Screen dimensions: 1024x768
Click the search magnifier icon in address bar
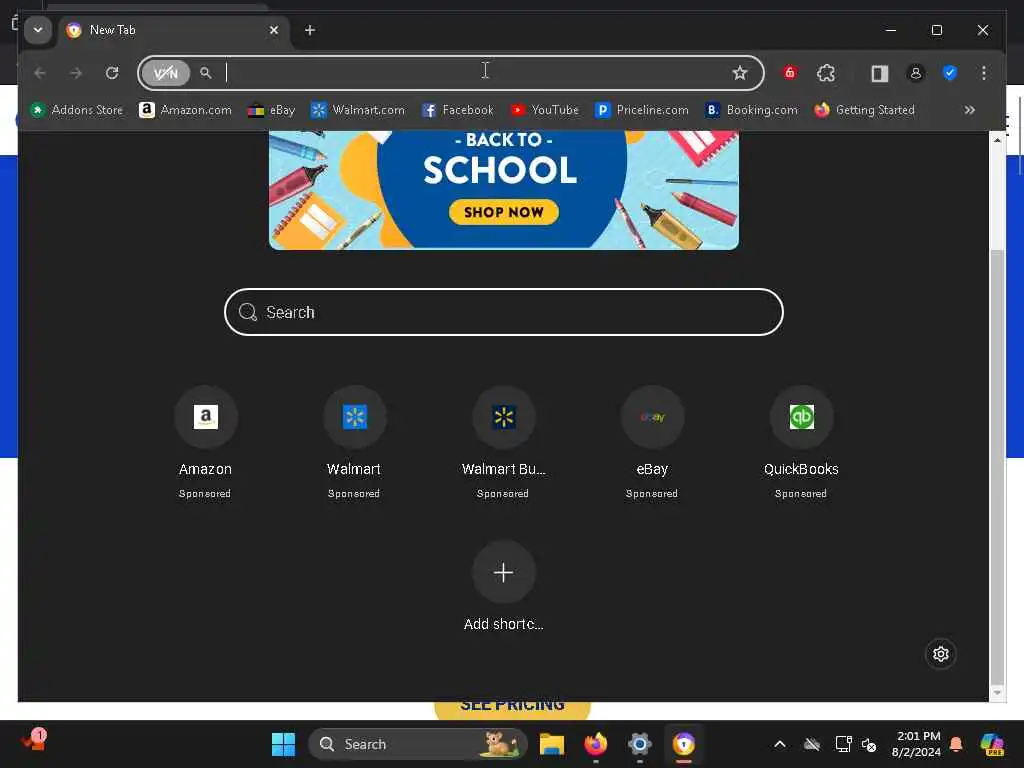(206, 73)
